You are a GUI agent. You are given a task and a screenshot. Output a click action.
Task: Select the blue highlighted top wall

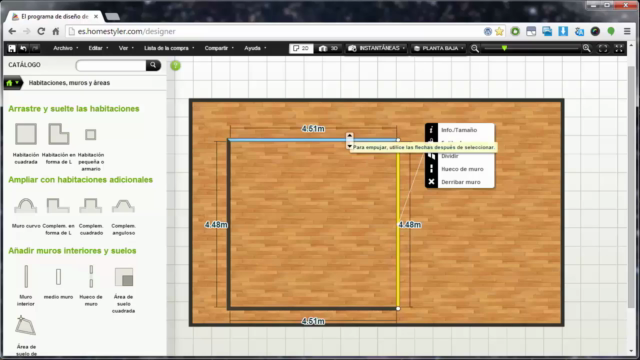tap(312, 140)
